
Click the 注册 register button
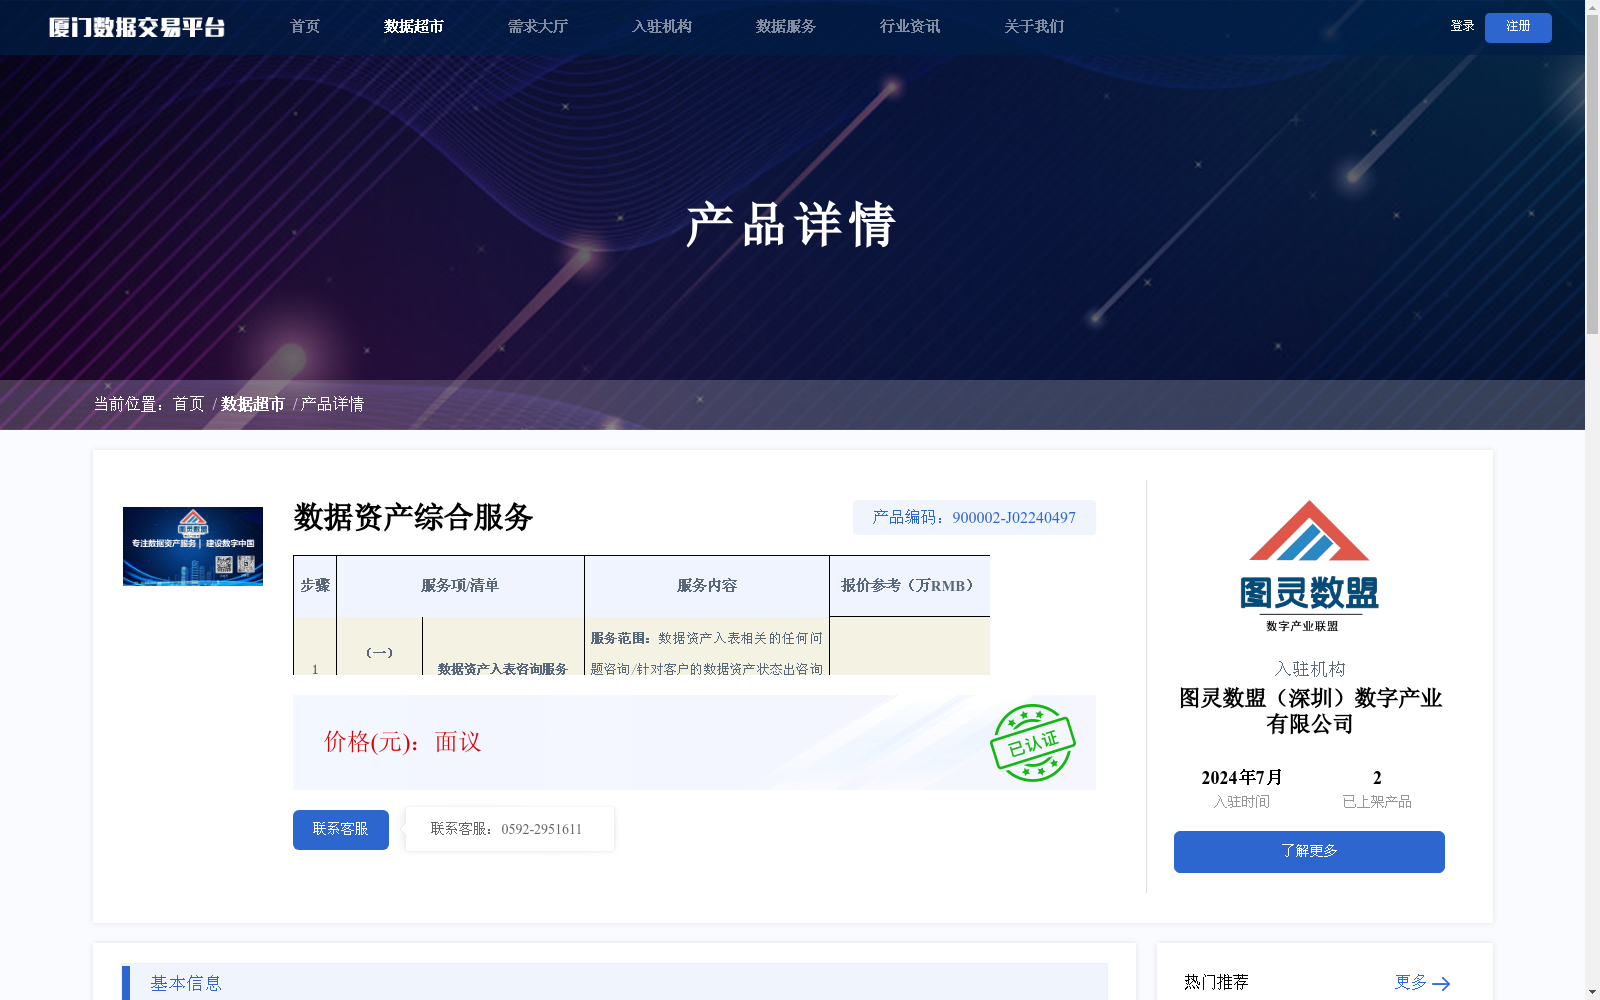(x=1518, y=27)
